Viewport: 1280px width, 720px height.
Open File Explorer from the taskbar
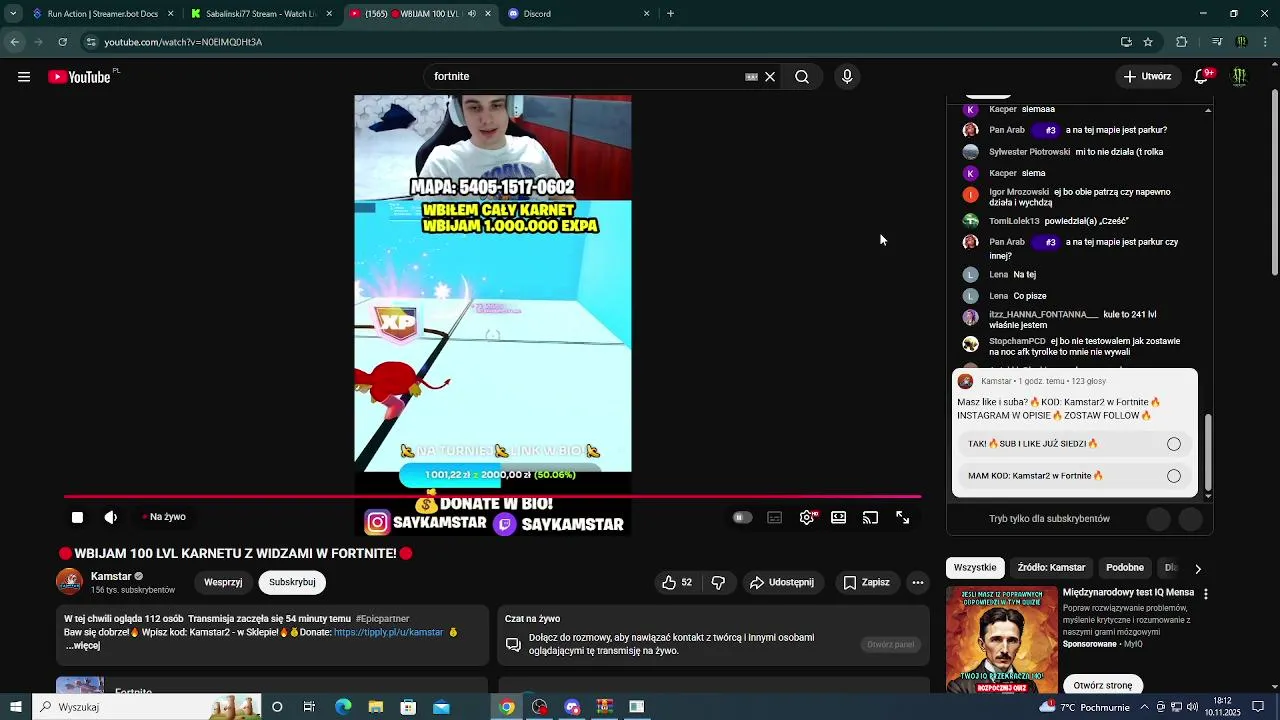pyautogui.click(x=376, y=707)
